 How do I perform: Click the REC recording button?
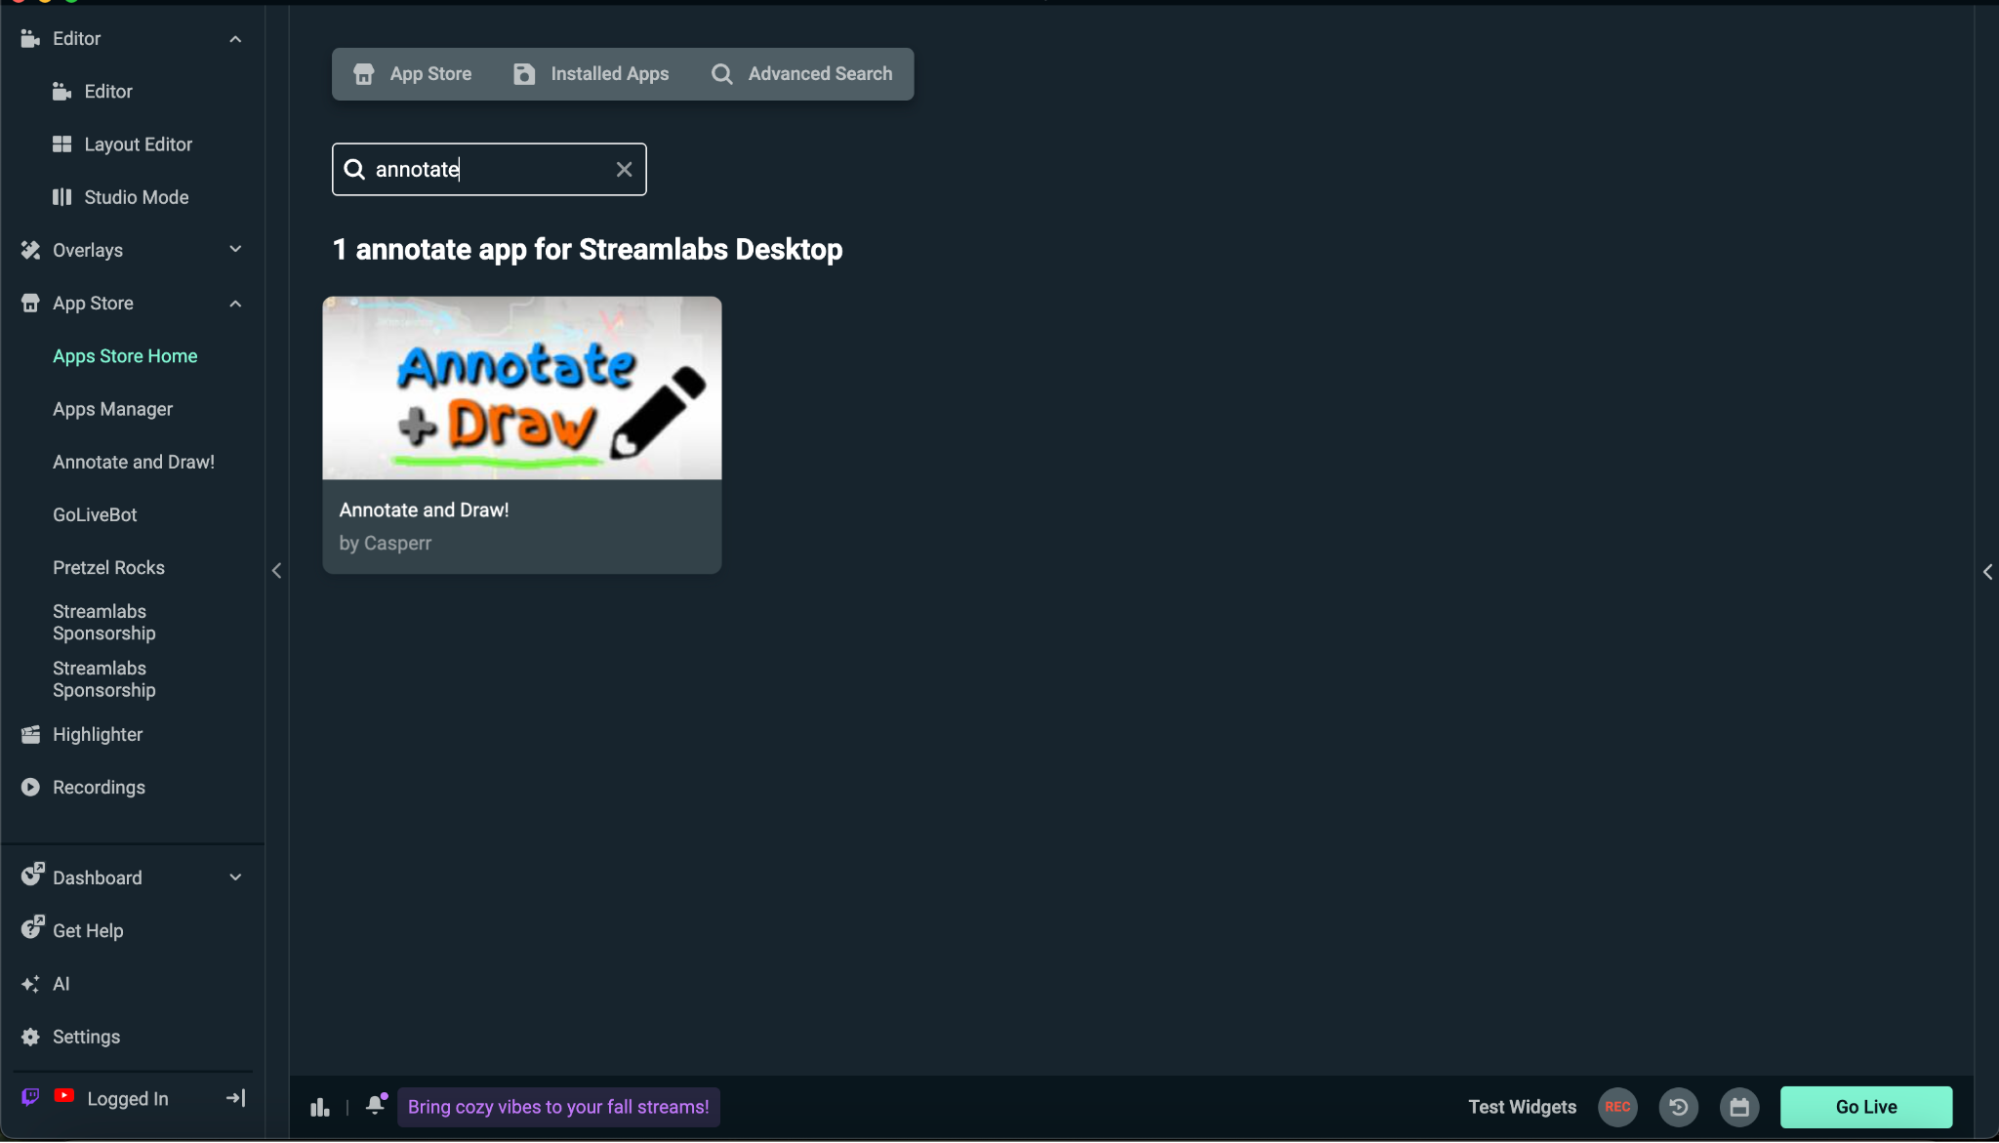click(x=1618, y=1107)
